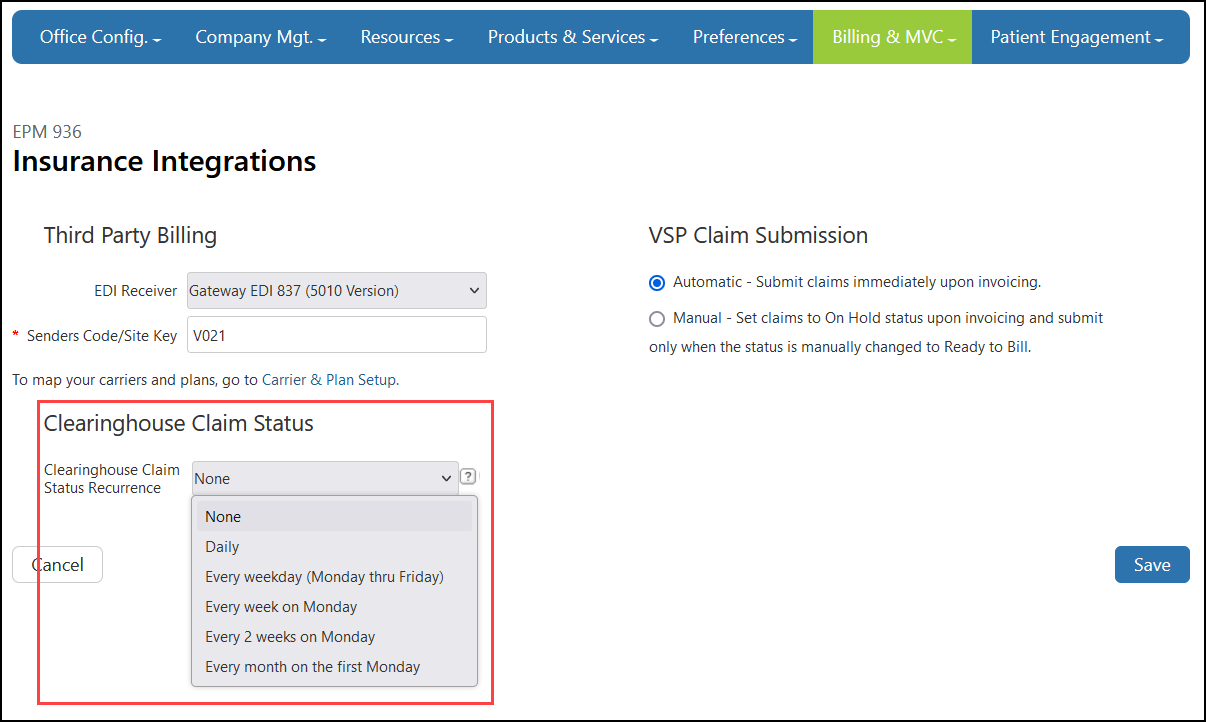
Task: Open the Office Config. menu
Action: (x=100, y=37)
